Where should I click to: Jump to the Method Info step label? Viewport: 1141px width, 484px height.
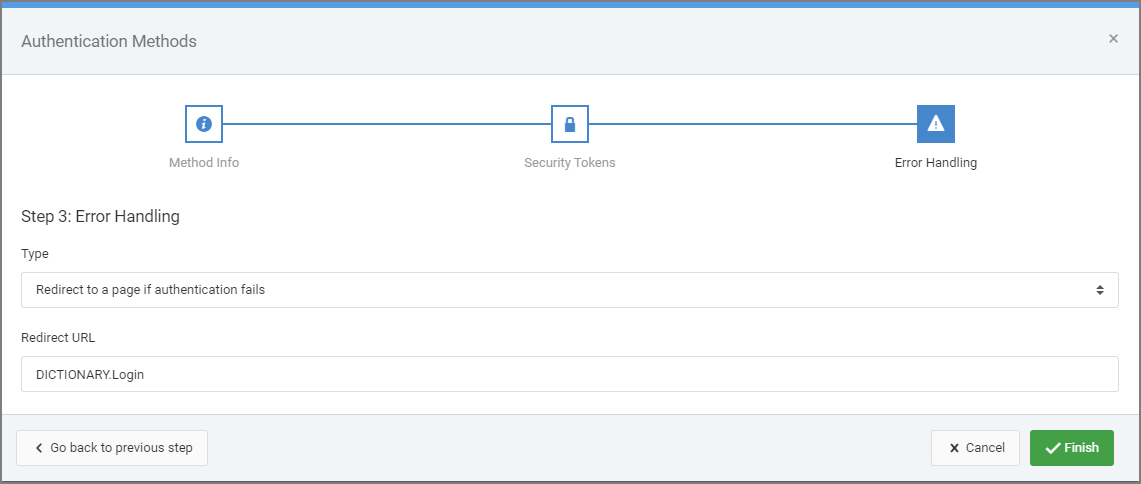pos(204,162)
